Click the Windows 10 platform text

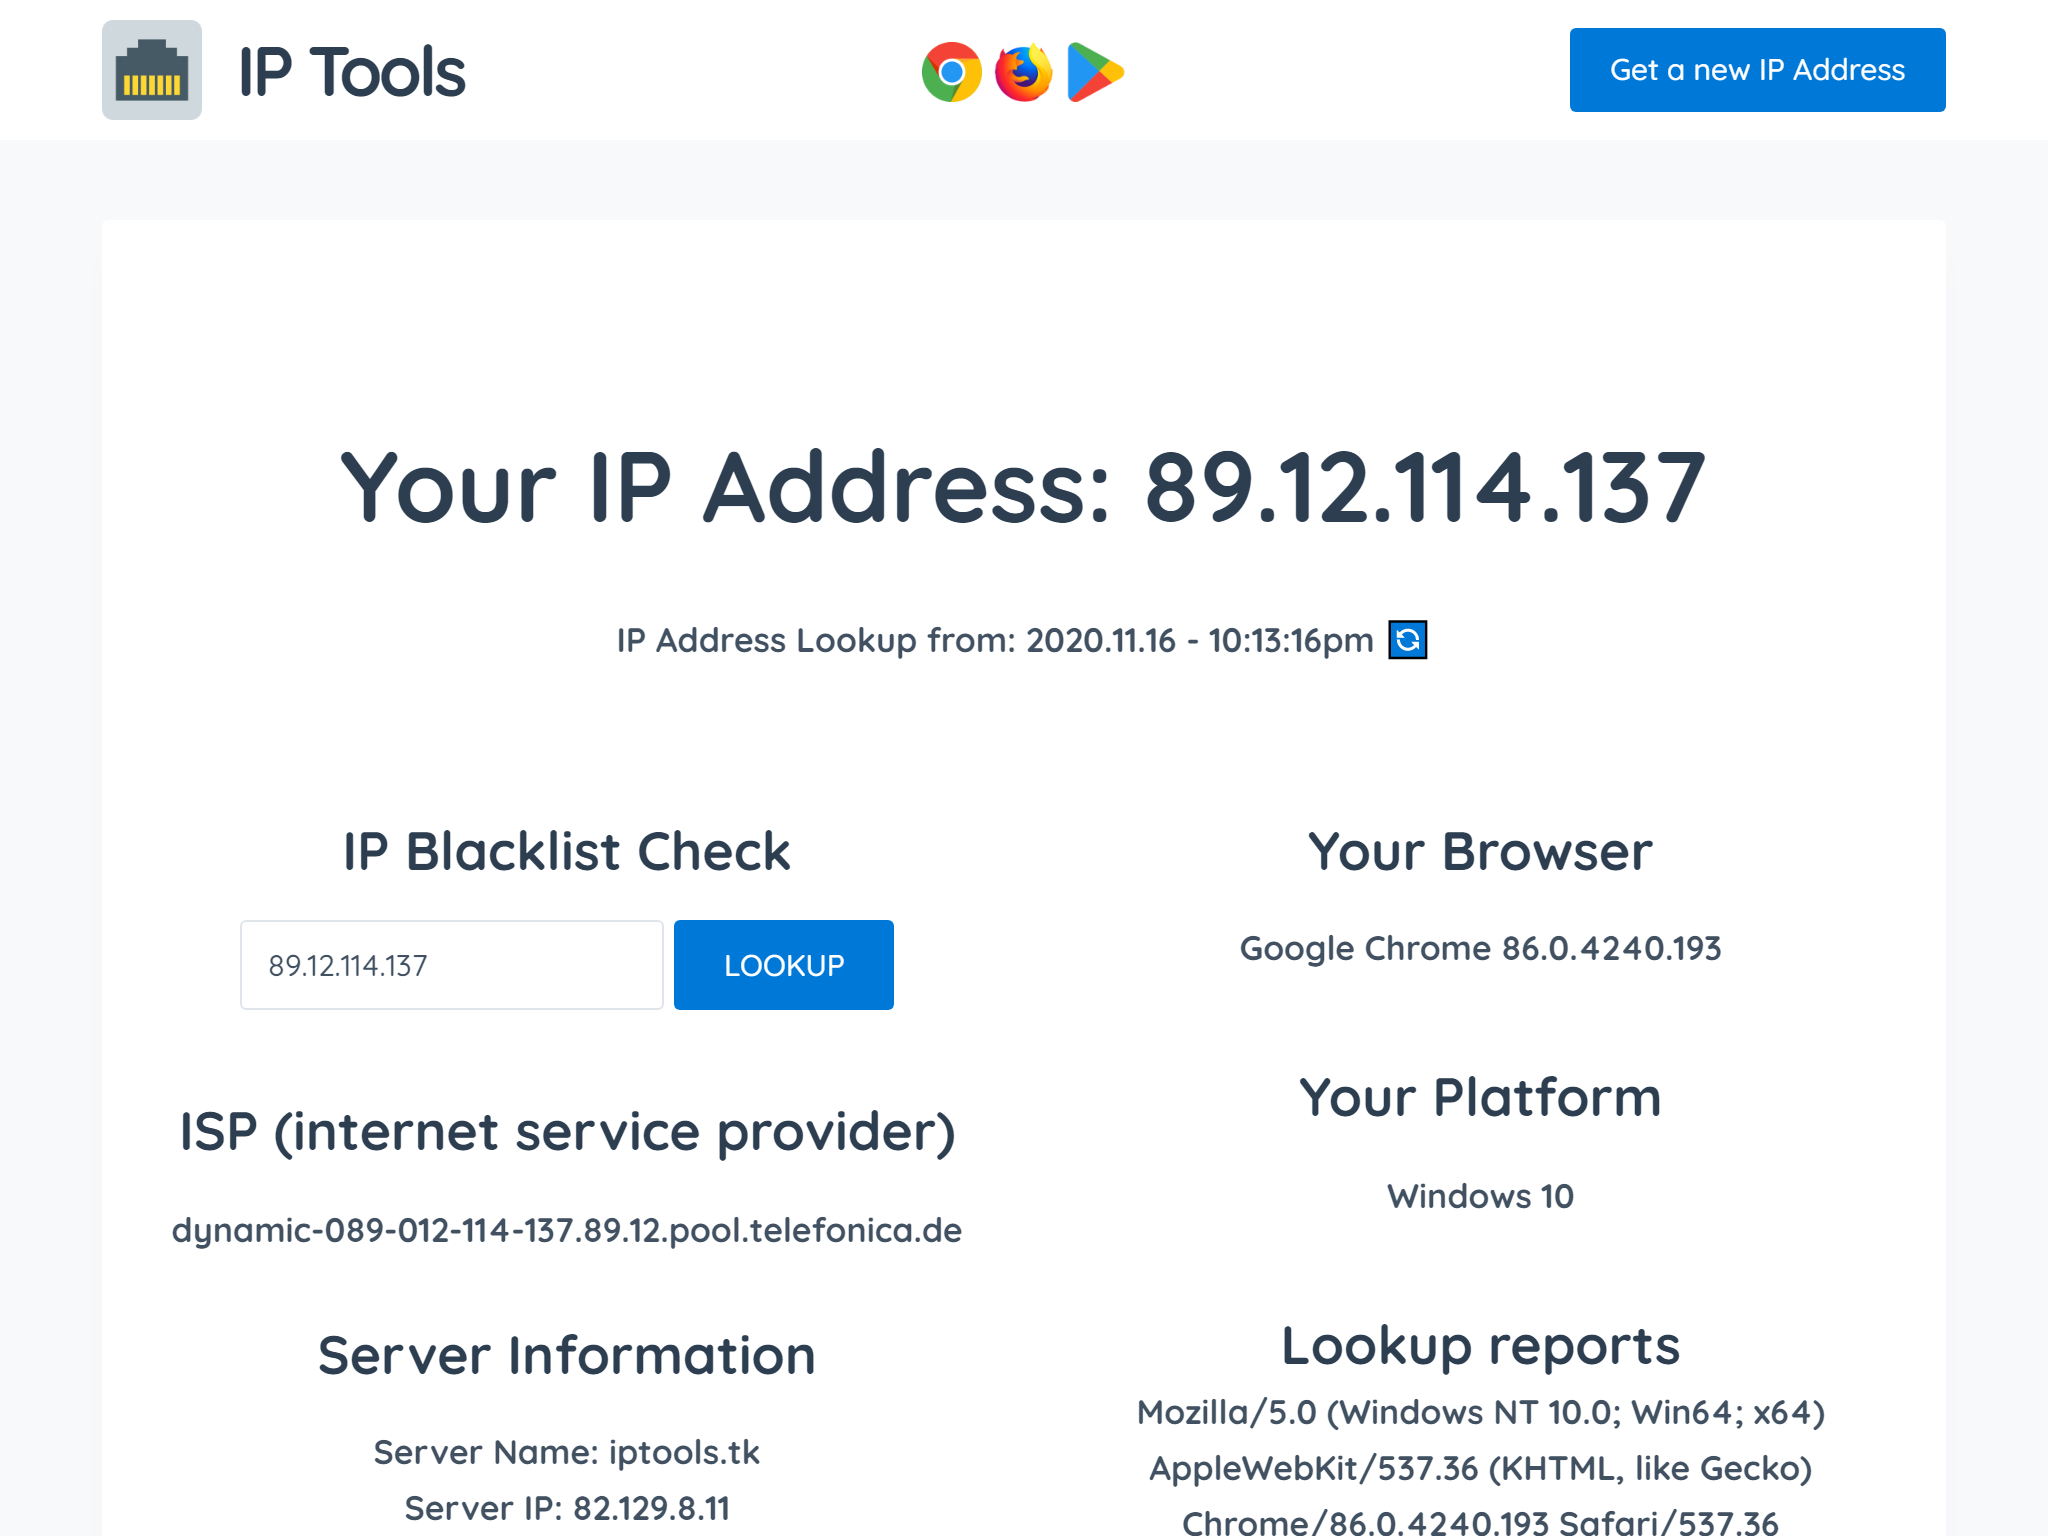(x=1479, y=1195)
